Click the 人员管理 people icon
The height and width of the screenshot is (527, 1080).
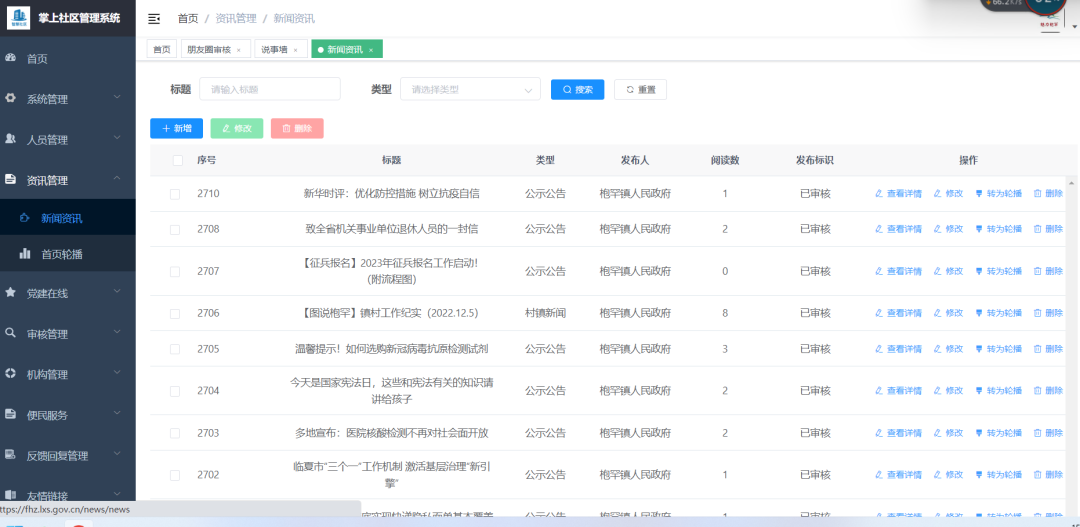11,139
